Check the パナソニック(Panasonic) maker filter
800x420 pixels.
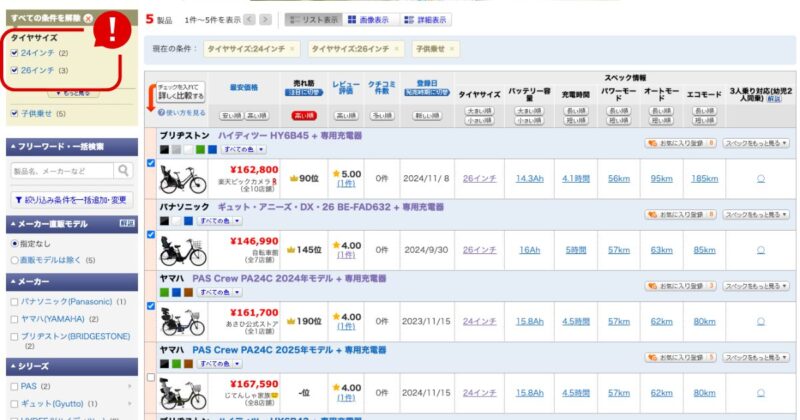(14, 302)
